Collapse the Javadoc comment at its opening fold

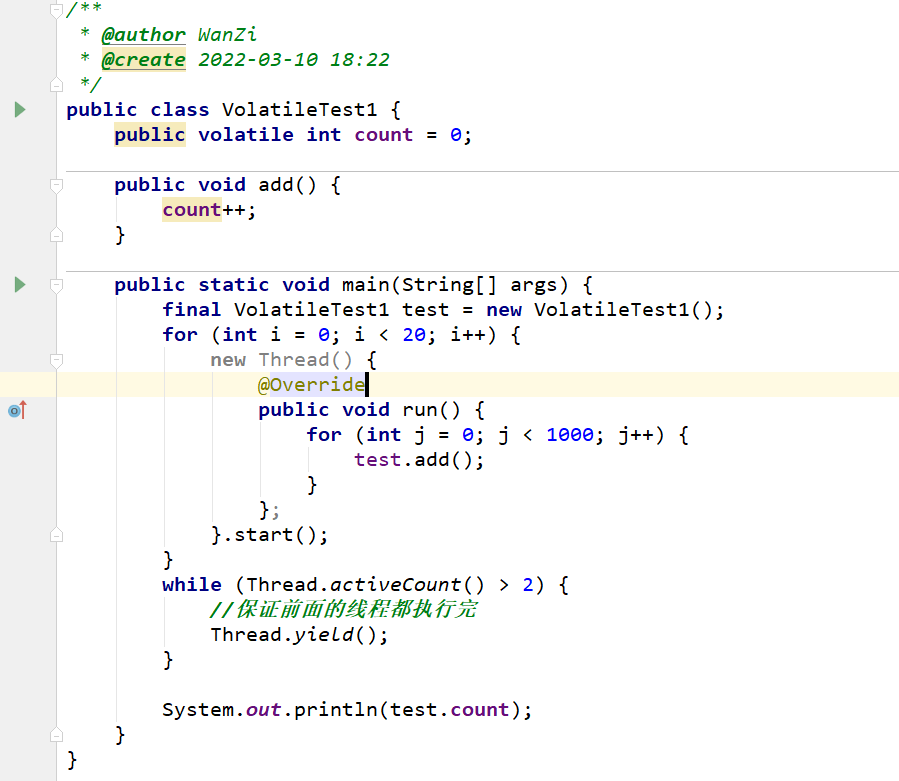(x=56, y=10)
